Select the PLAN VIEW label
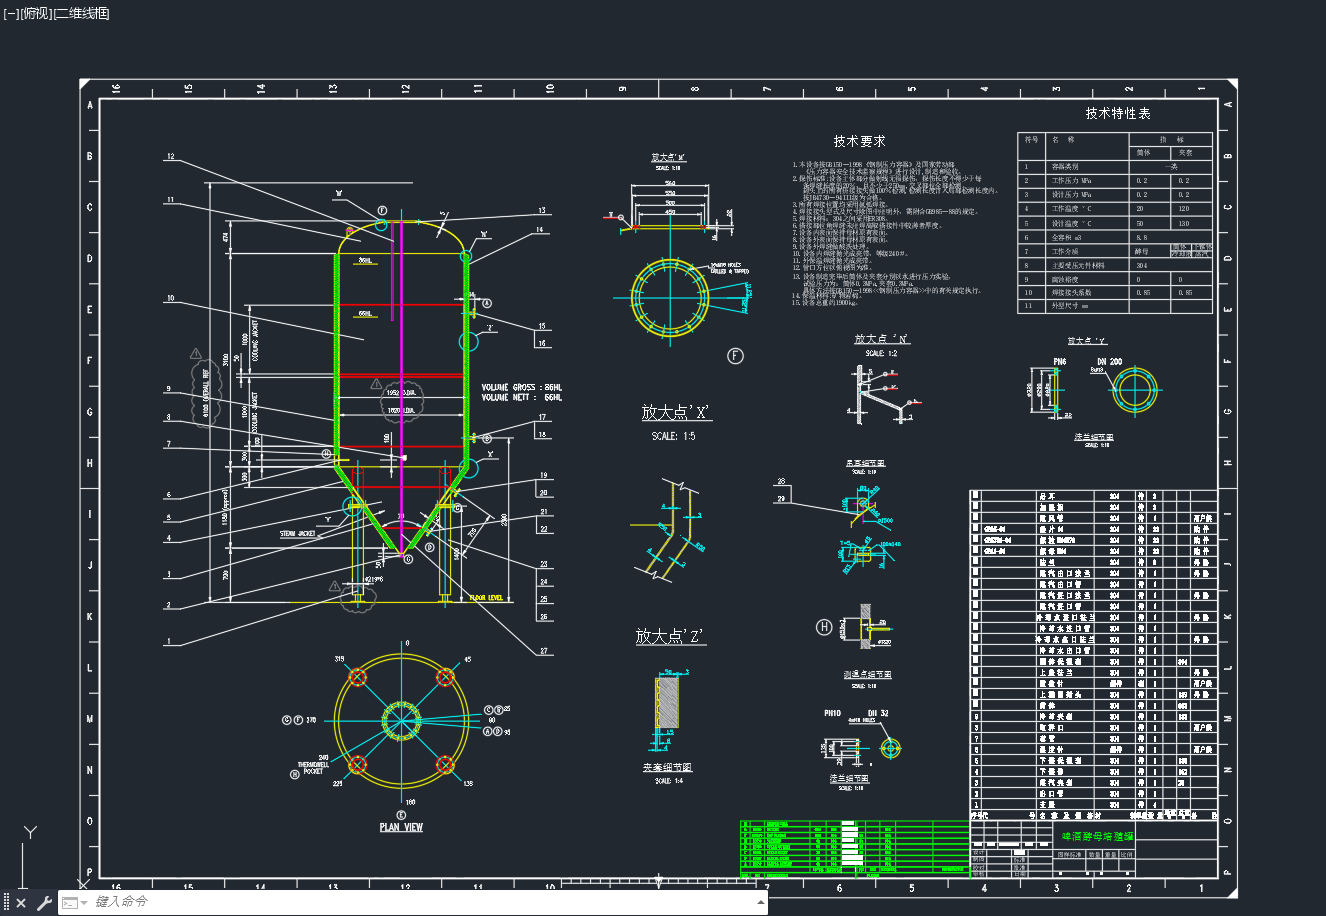The width and height of the screenshot is (1326, 916). pos(401,827)
